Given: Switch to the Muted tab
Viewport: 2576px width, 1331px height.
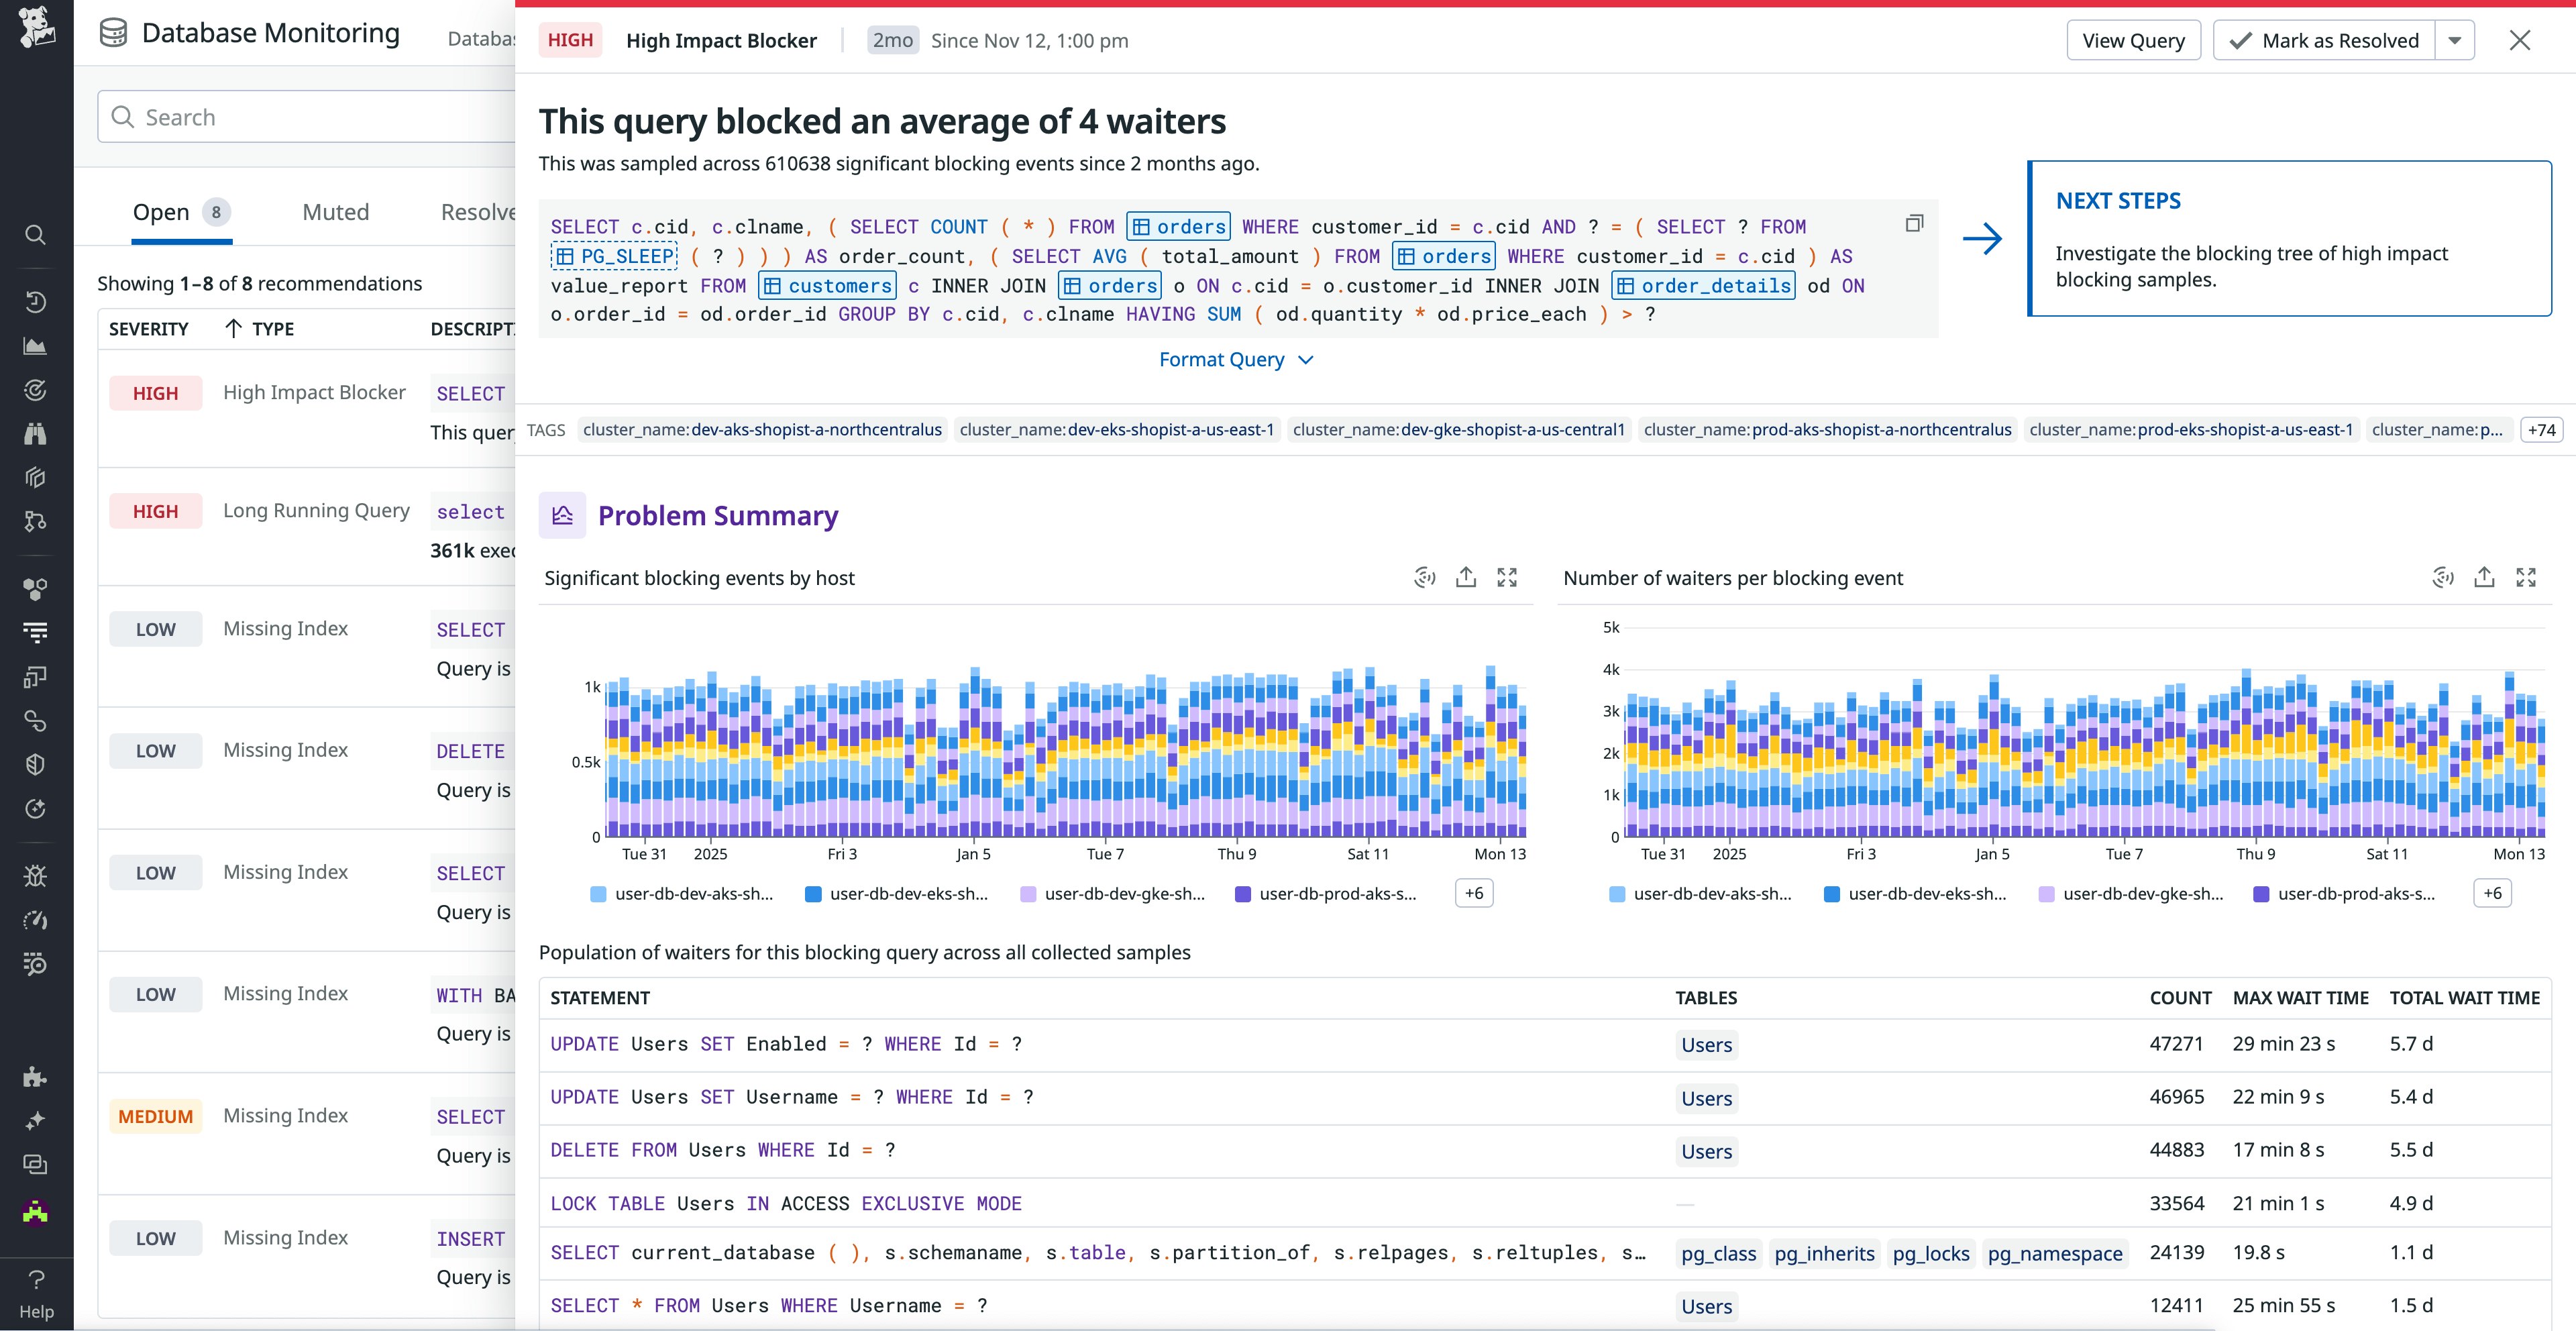Looking at the screenshot, I should 336,212.
